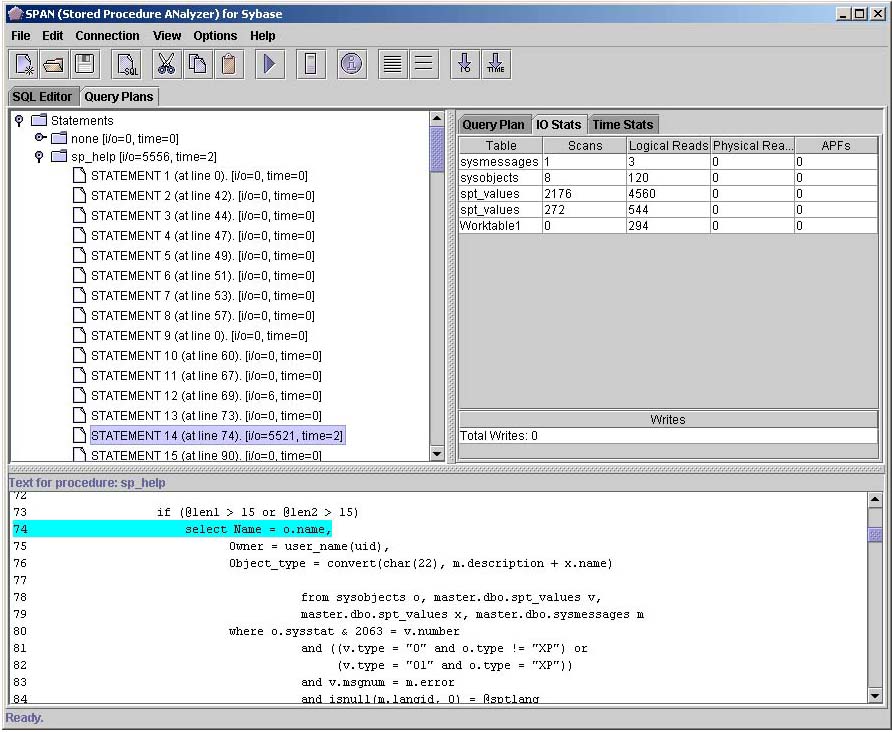Click the SQL document toolbar icon
Viewport: 892px width, 732px height.
click(x=127, y=64)
